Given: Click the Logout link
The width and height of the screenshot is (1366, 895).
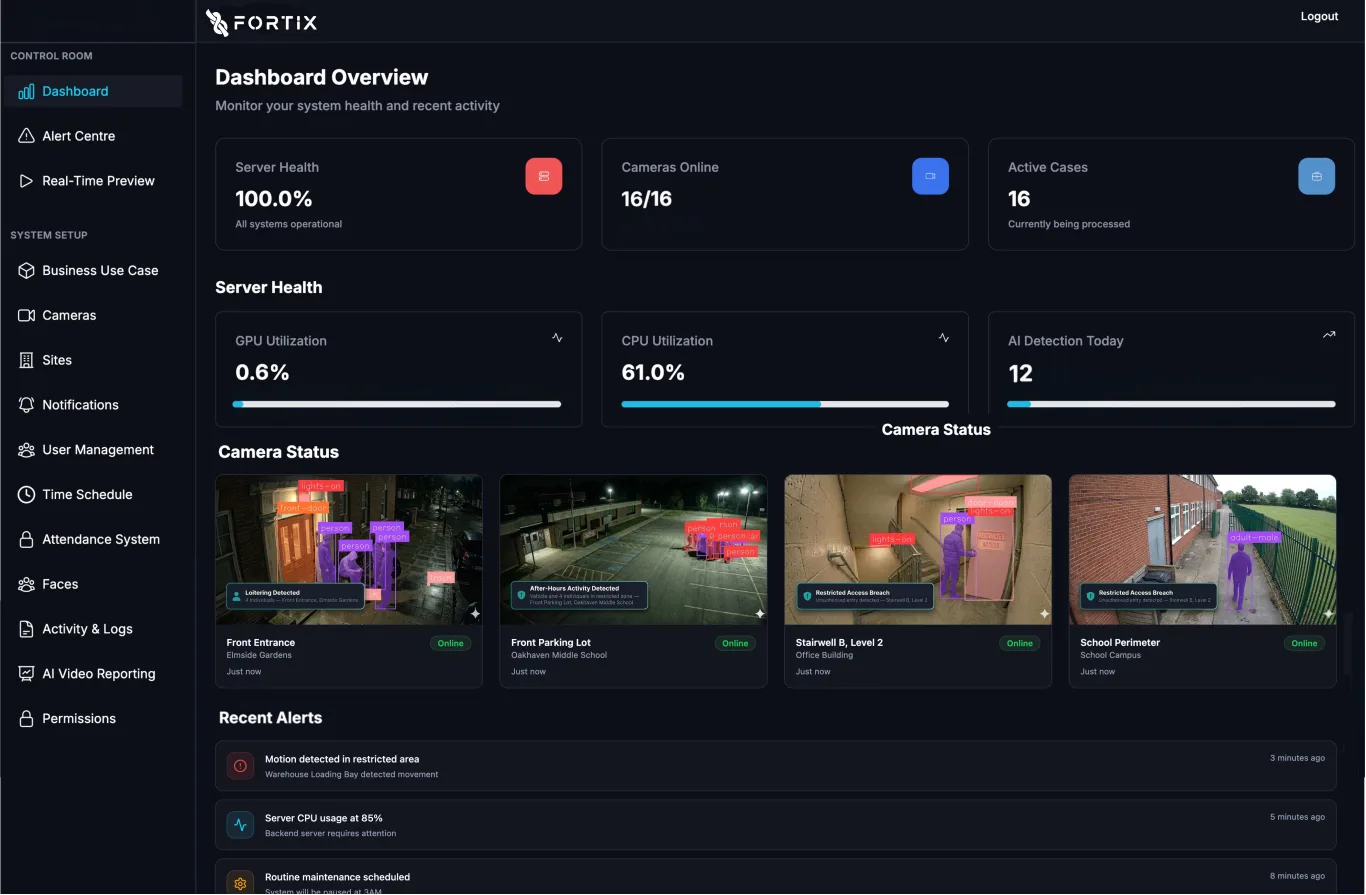Looking at the screenshot, I should click(x=1319, y=16).
